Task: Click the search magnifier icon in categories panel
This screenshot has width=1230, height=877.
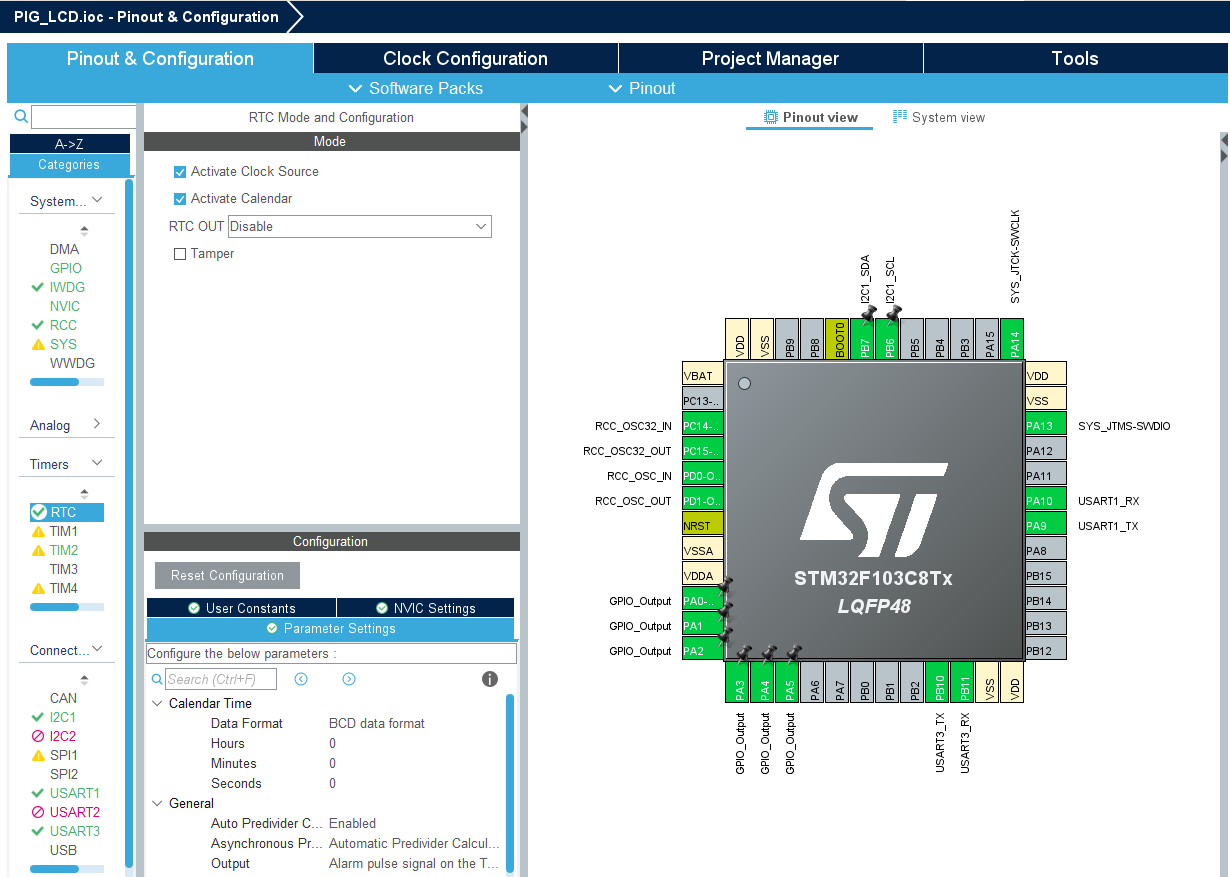Action: point(20,116)
